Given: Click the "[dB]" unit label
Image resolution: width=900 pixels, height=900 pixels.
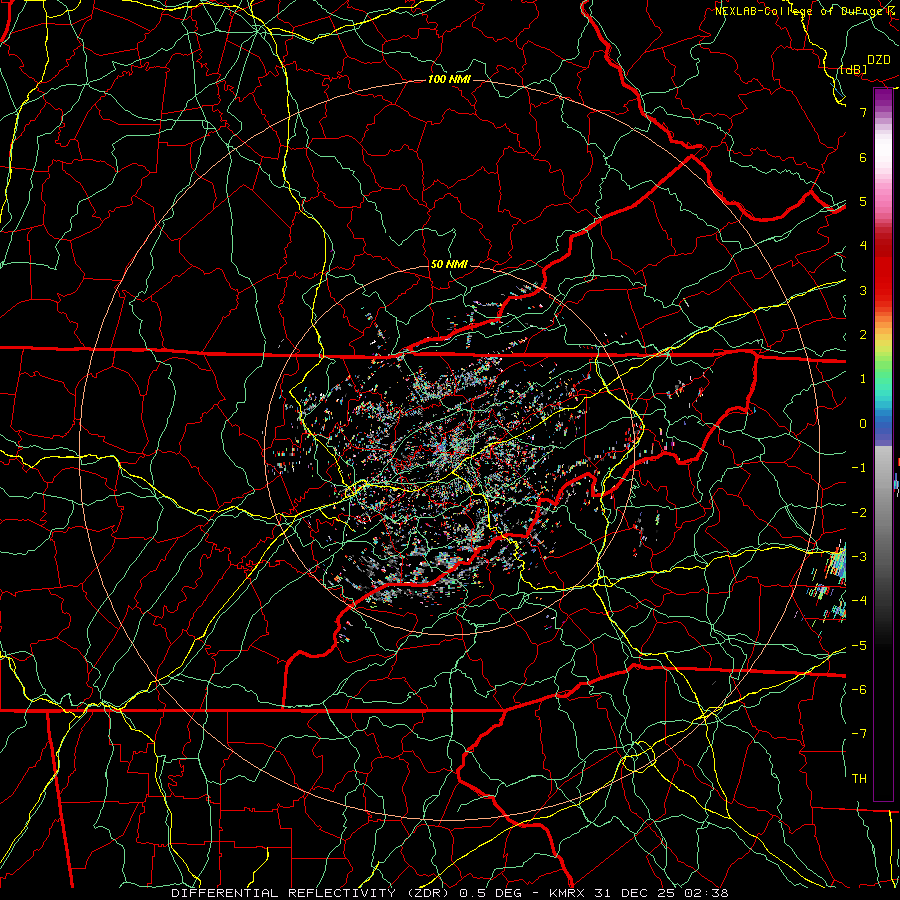Looking at the screenshot, I should 853,69.
